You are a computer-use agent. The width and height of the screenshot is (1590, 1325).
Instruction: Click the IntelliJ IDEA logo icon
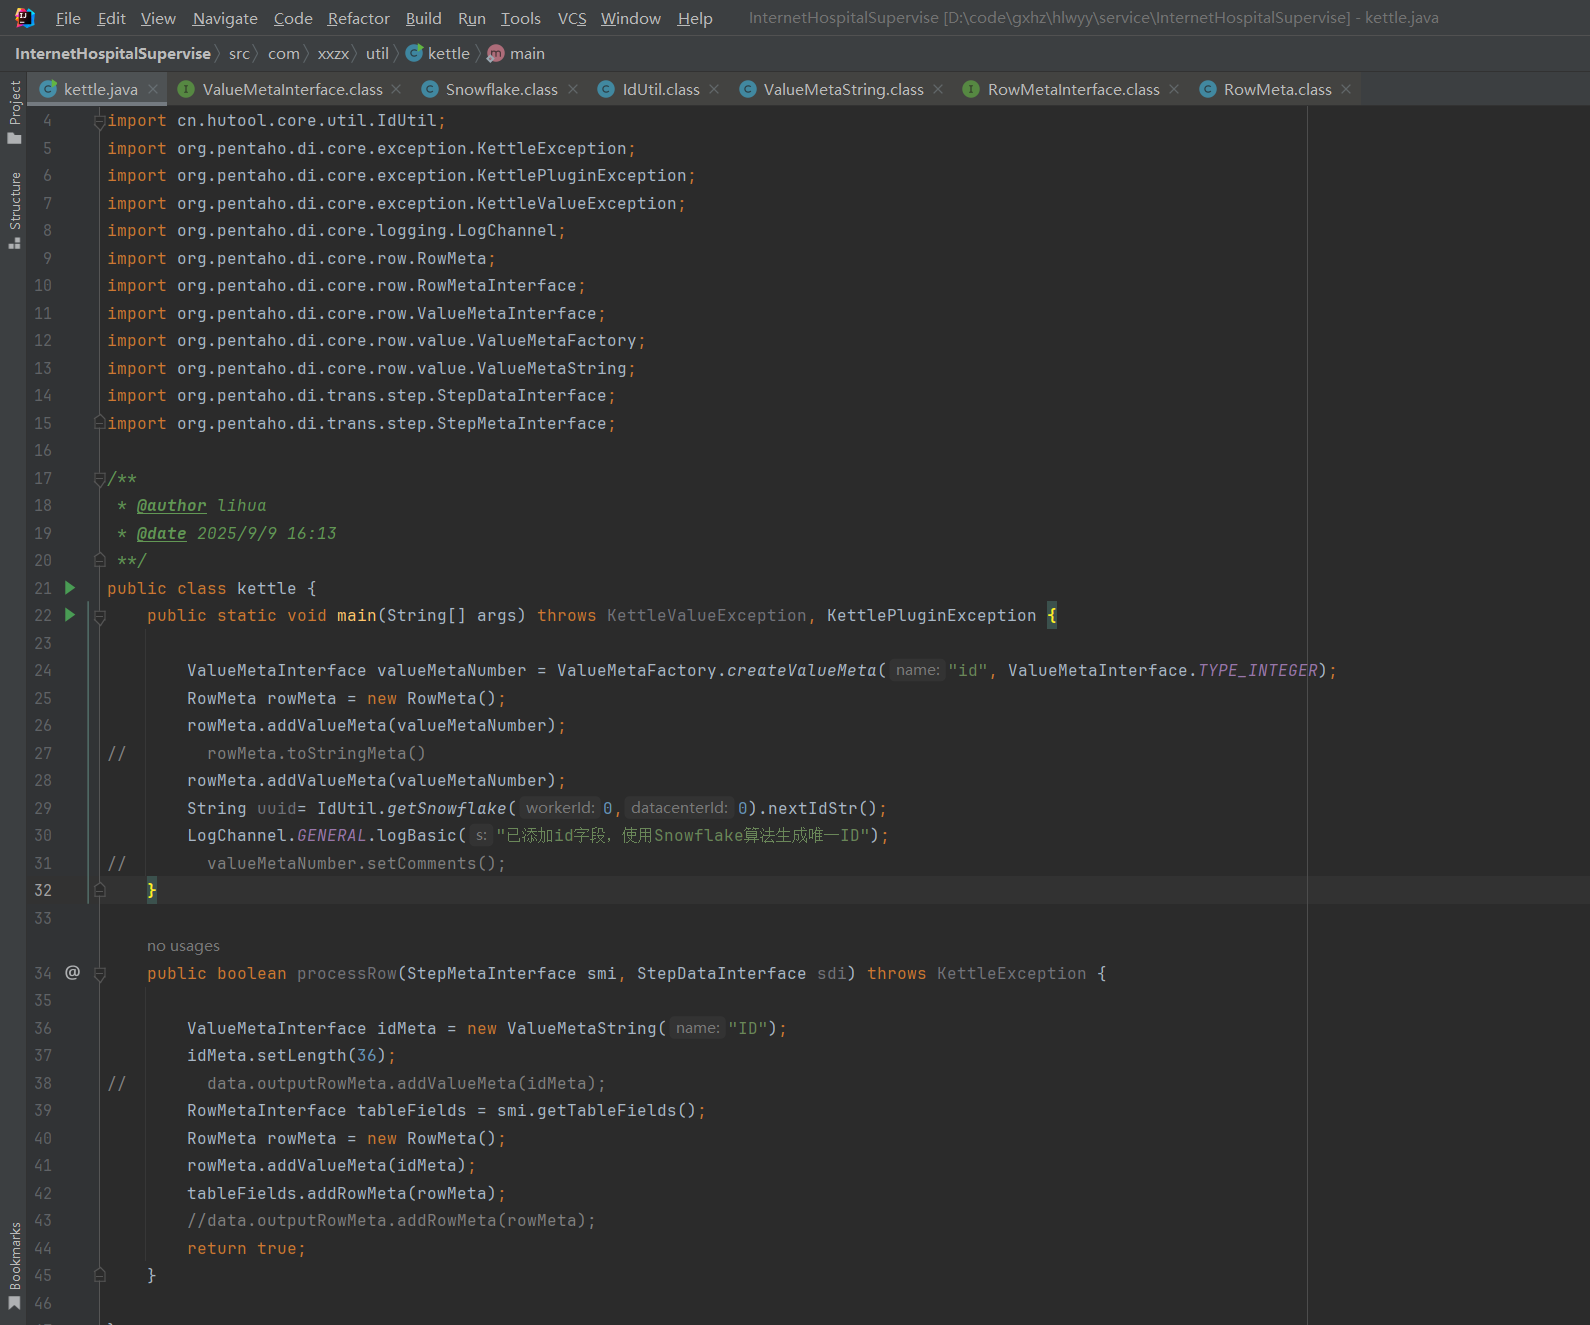click(x=25, y=17)
